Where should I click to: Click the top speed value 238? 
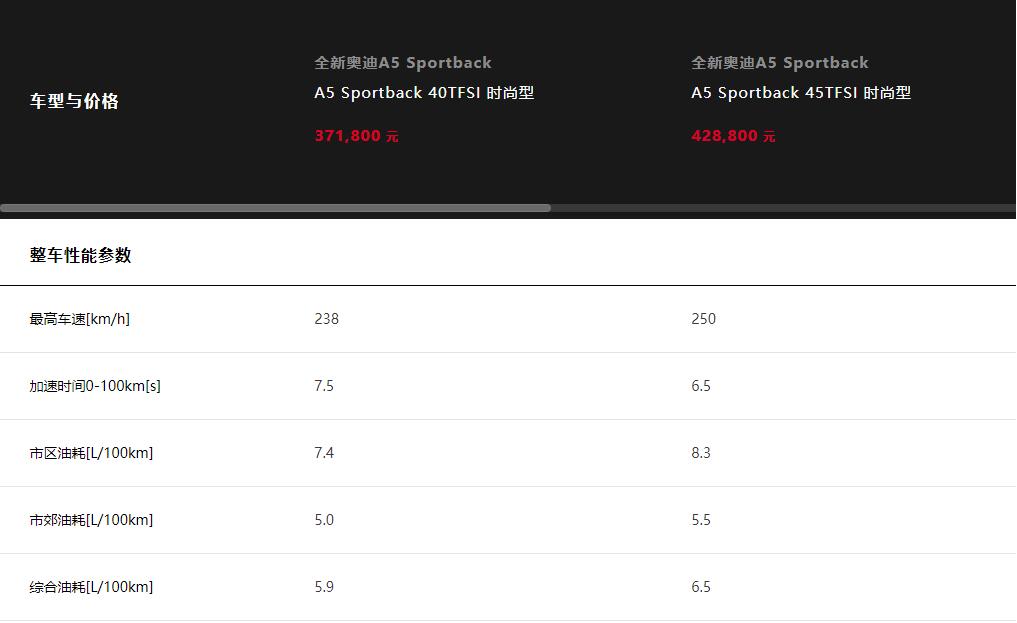pyautogui.click(x=326, y=319)
